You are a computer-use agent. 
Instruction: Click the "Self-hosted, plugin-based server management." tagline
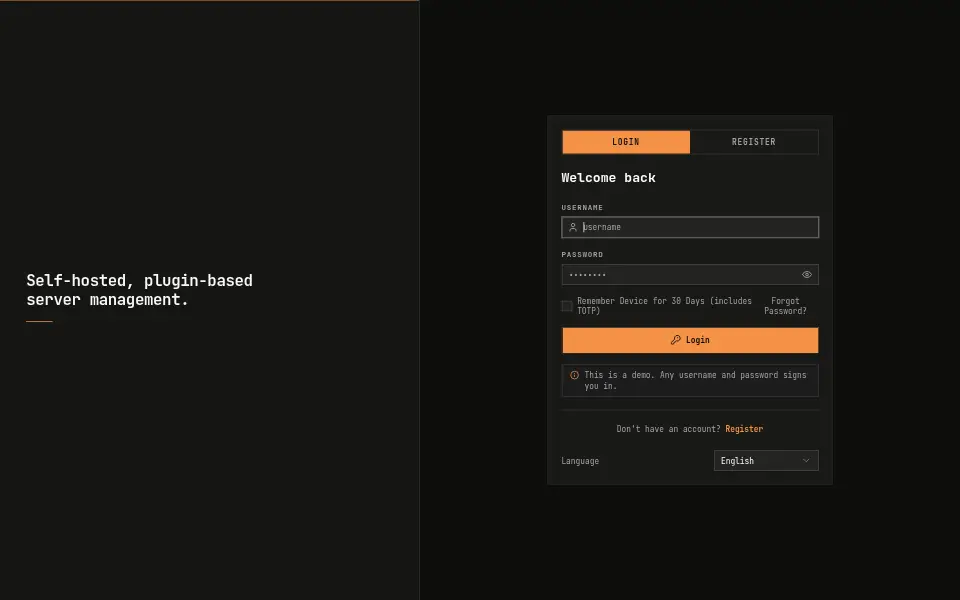[140, 290]
